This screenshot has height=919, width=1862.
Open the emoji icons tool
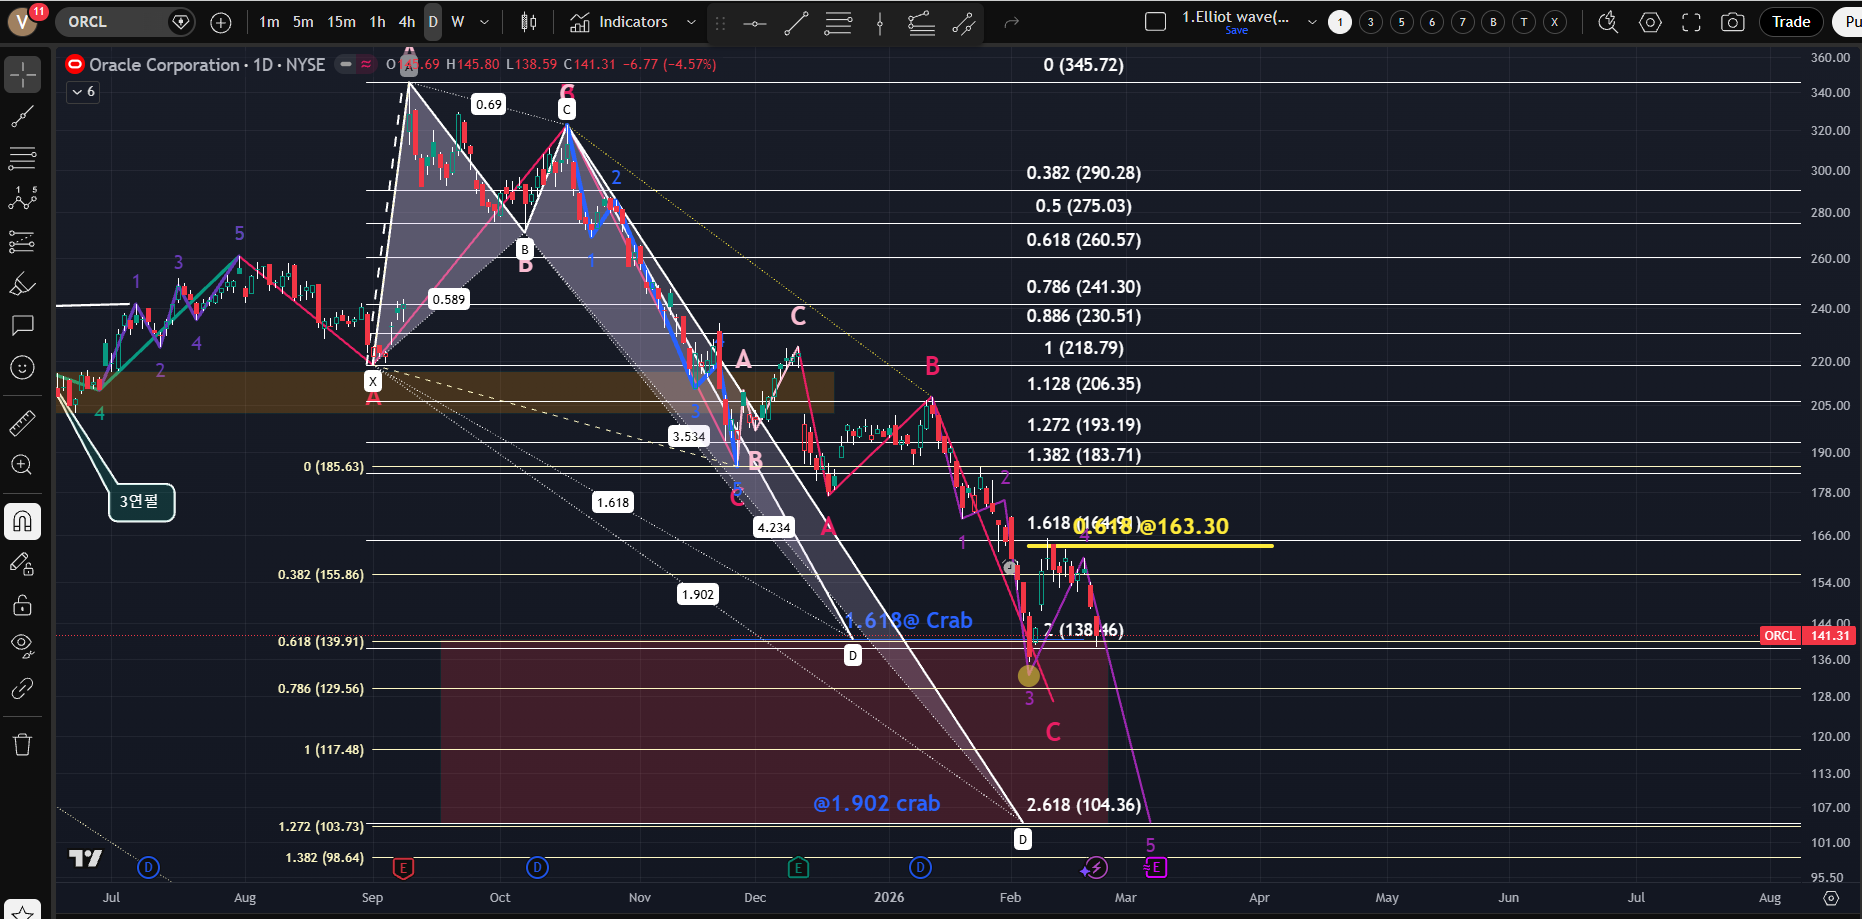(22, 368)
